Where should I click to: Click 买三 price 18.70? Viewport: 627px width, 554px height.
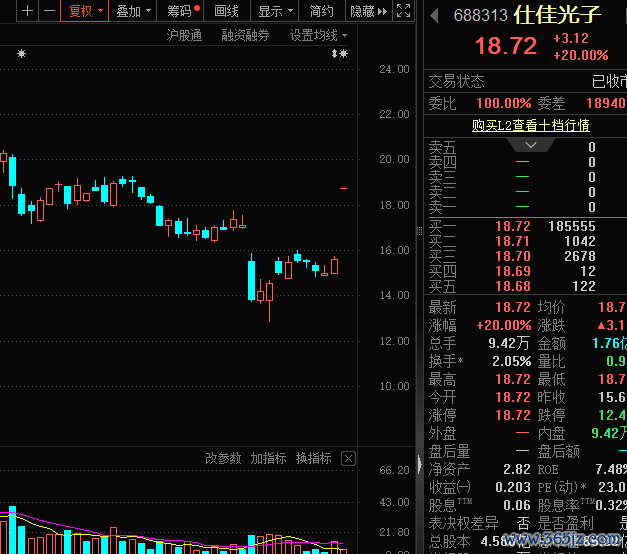coord(513,256)
